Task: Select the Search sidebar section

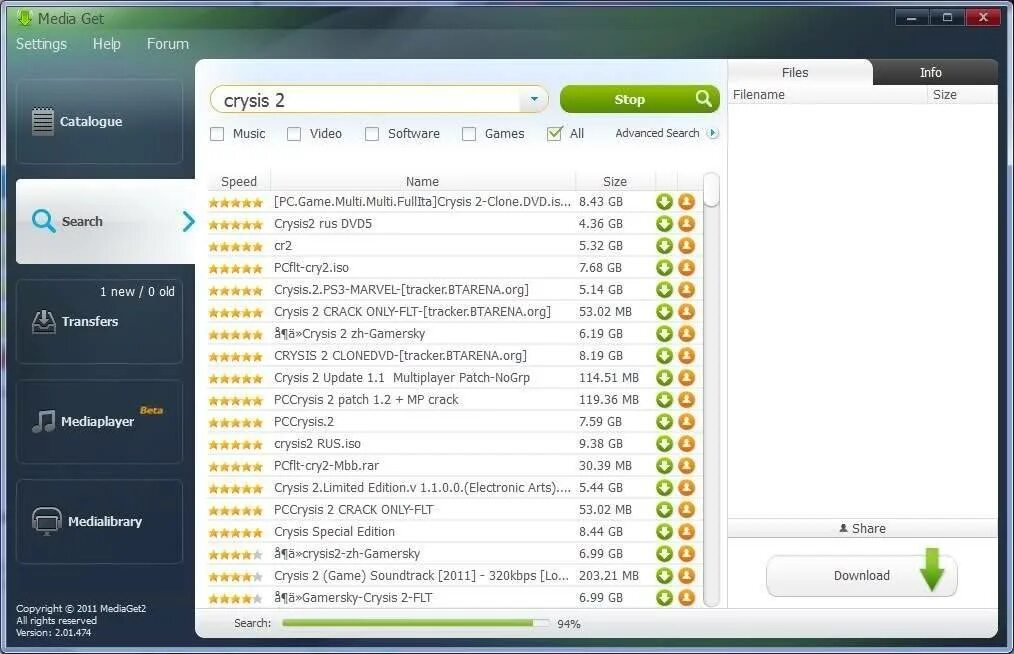Action: (105, 221)
